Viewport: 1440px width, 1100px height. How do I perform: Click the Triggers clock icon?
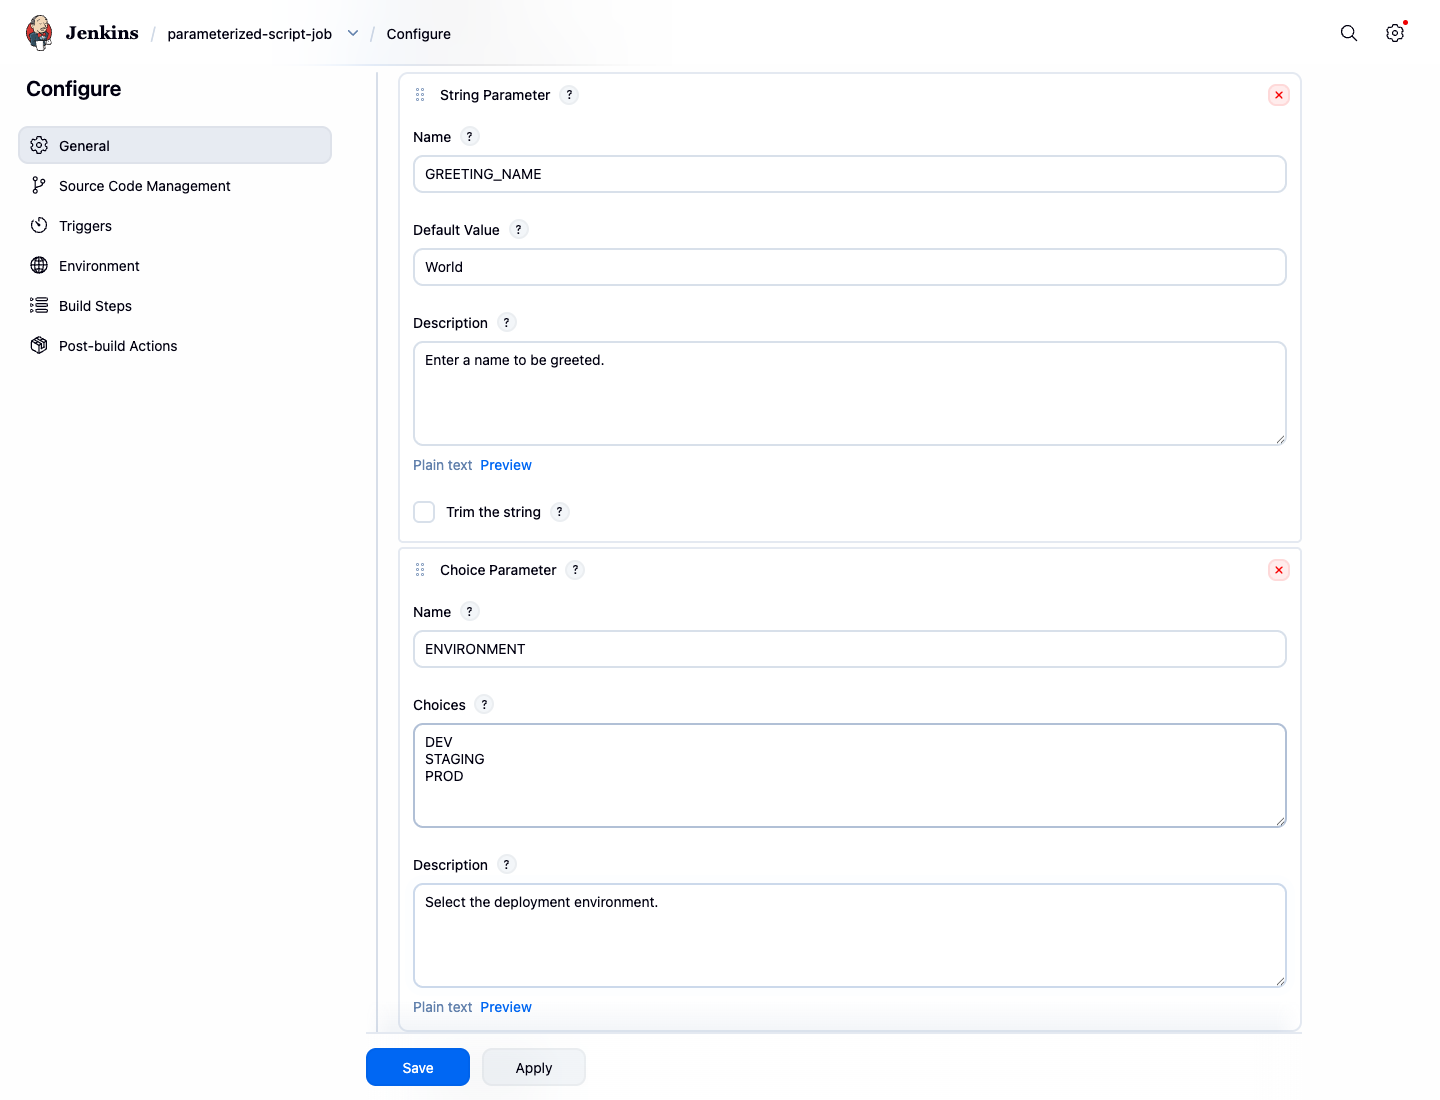39,225
